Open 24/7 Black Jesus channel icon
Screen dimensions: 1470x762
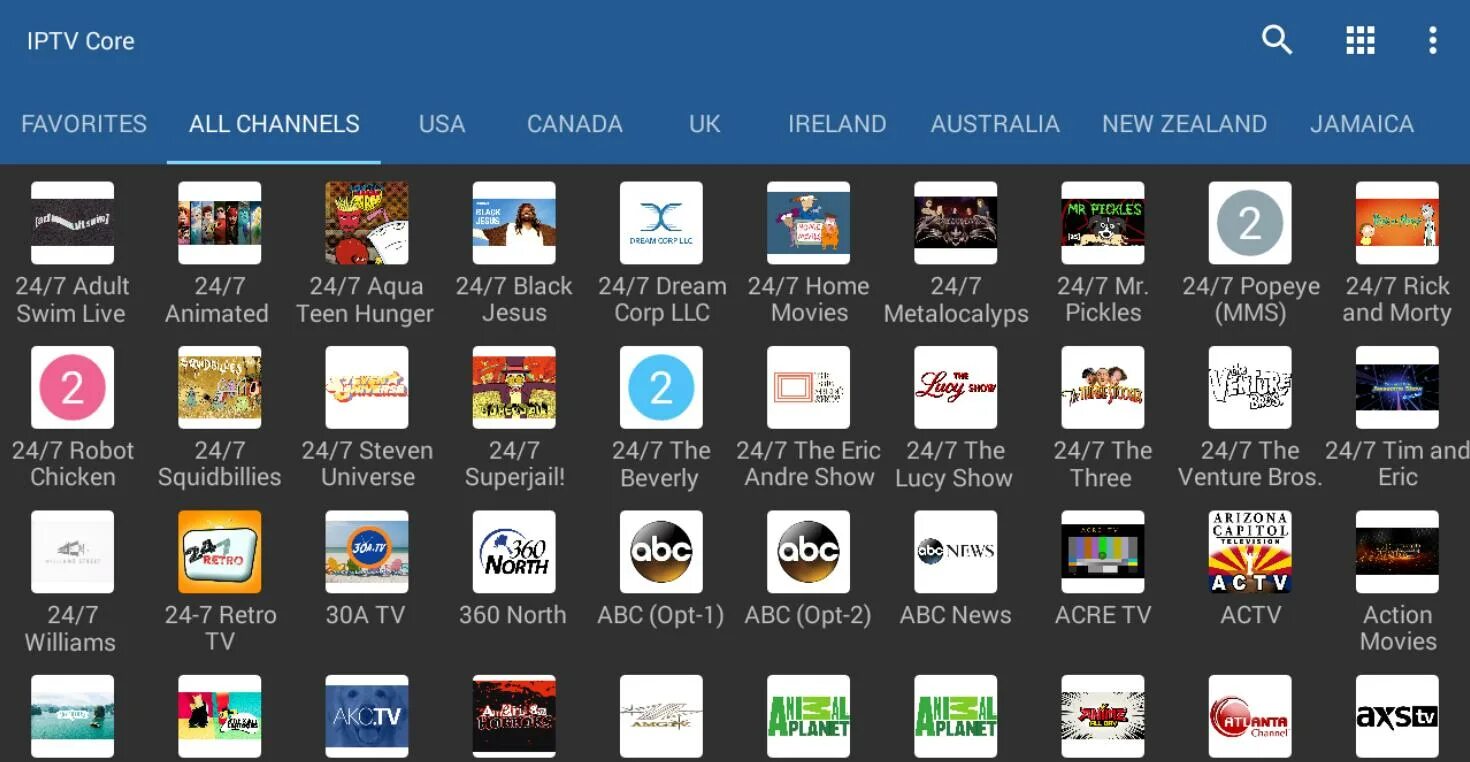[x=514, y=223]
